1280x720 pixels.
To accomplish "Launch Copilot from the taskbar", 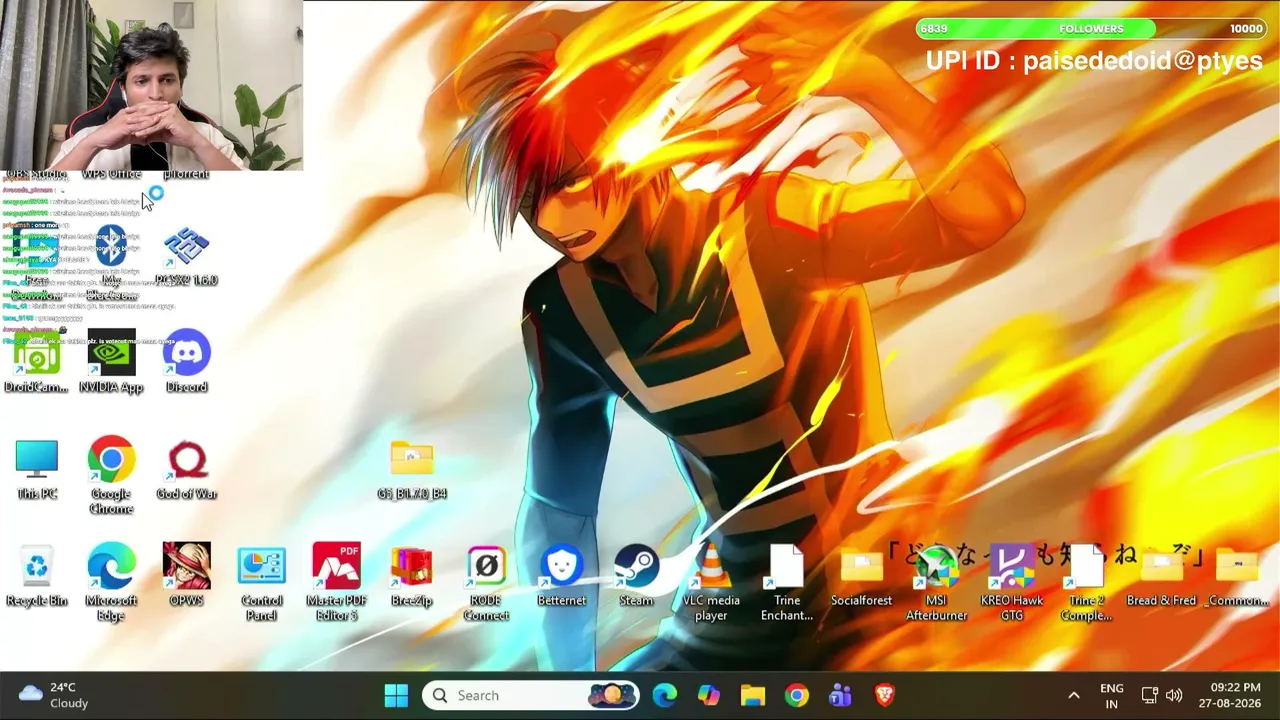I will [x=709, y=695].
